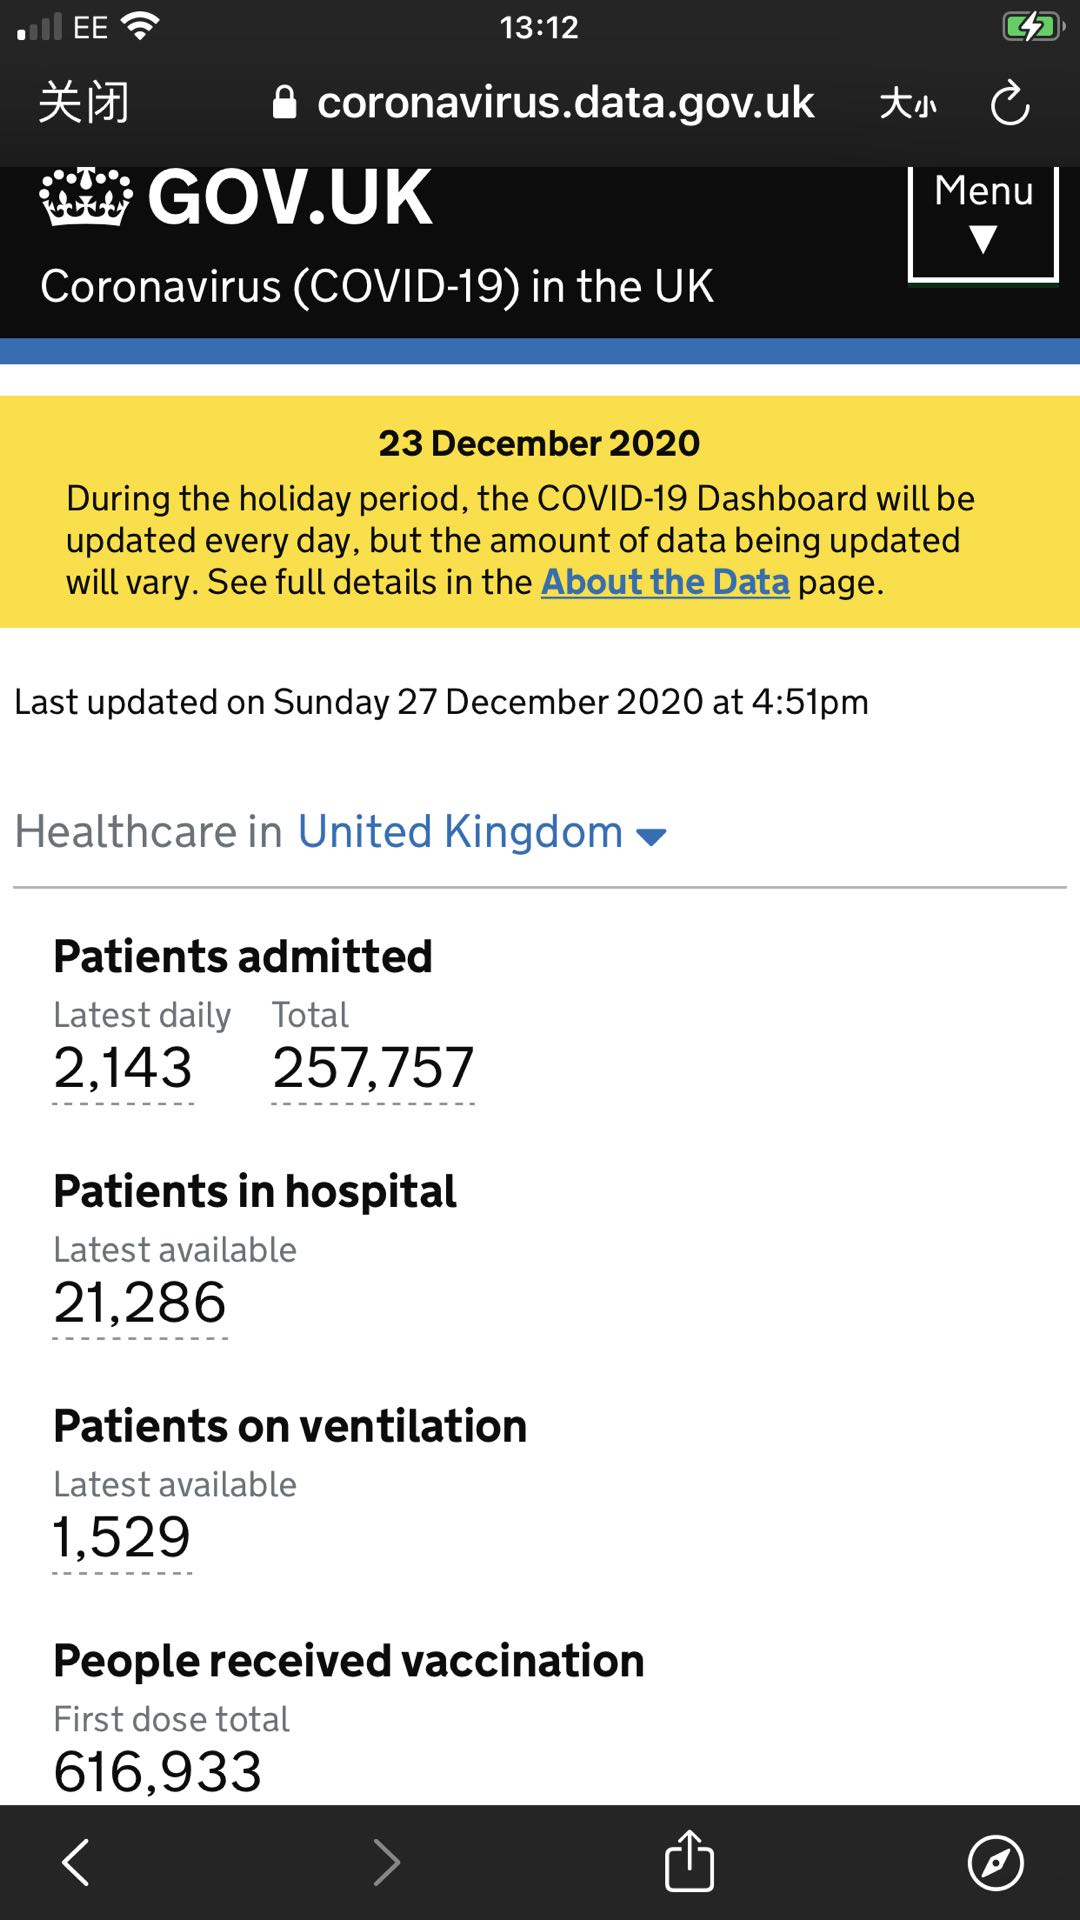Close the browser view with 关闭
Screen dimensions: 1080x1920
(84, 103)
